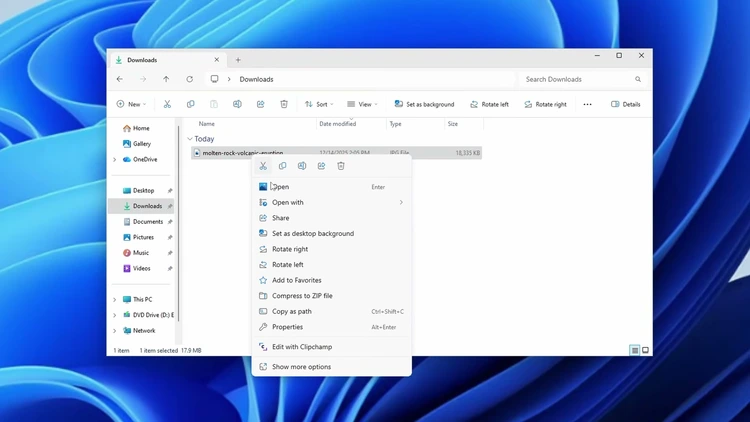Click the toolbar Rotate right button
750x422 pixels.
point(545,104)
